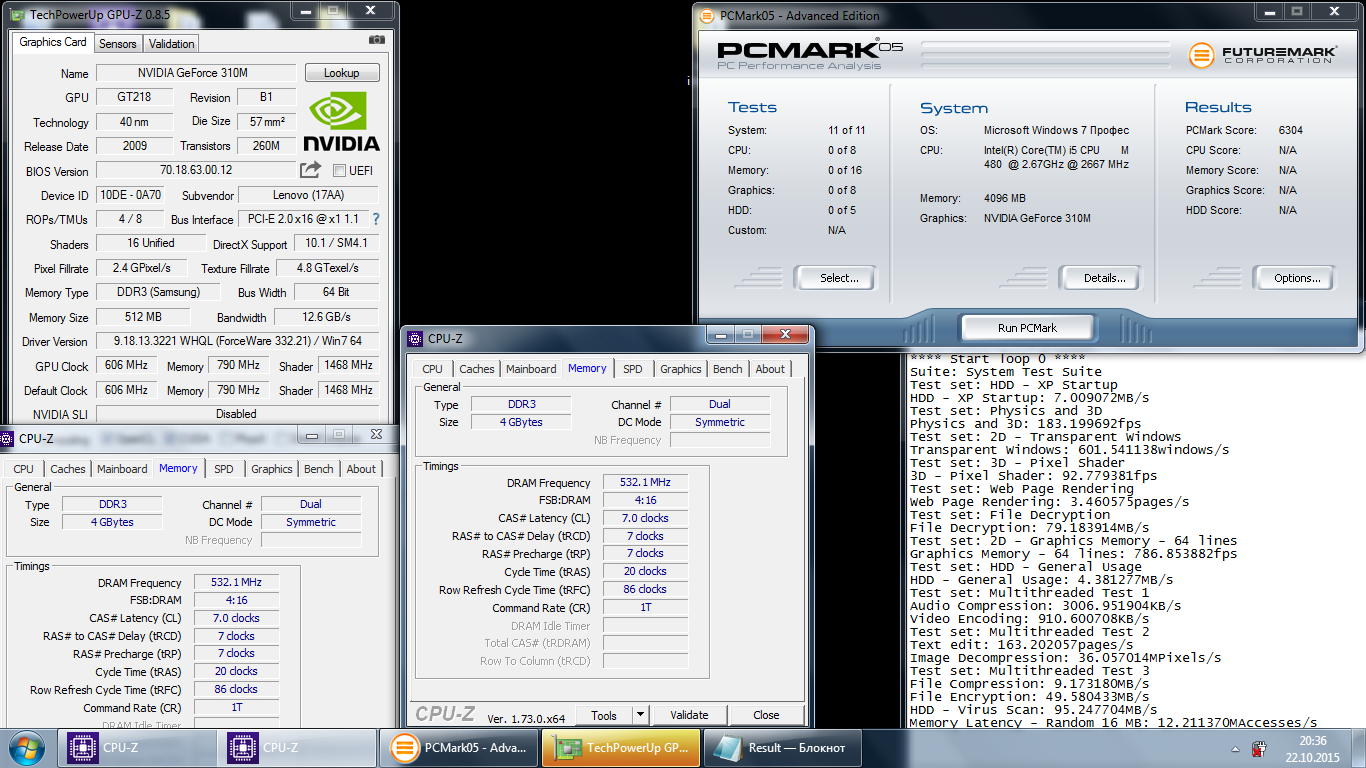
Task: Click the Lookup button in GPU-Z
Action: [341, 73]
